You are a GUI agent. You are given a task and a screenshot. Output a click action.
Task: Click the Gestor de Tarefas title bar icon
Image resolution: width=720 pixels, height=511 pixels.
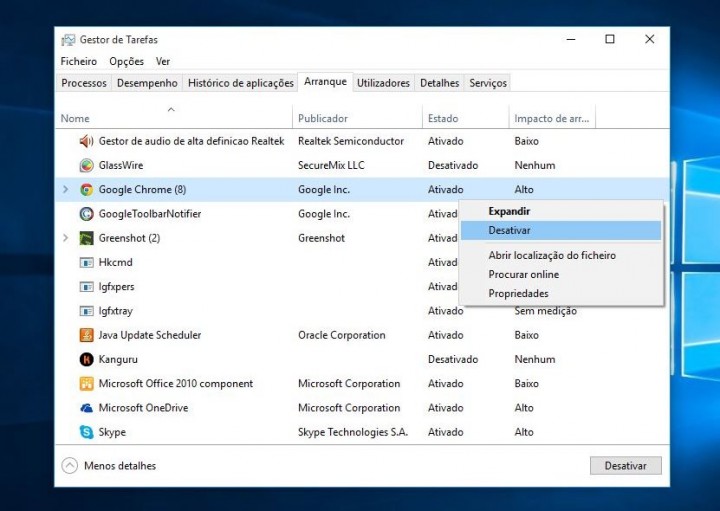[x=68, y=40]
